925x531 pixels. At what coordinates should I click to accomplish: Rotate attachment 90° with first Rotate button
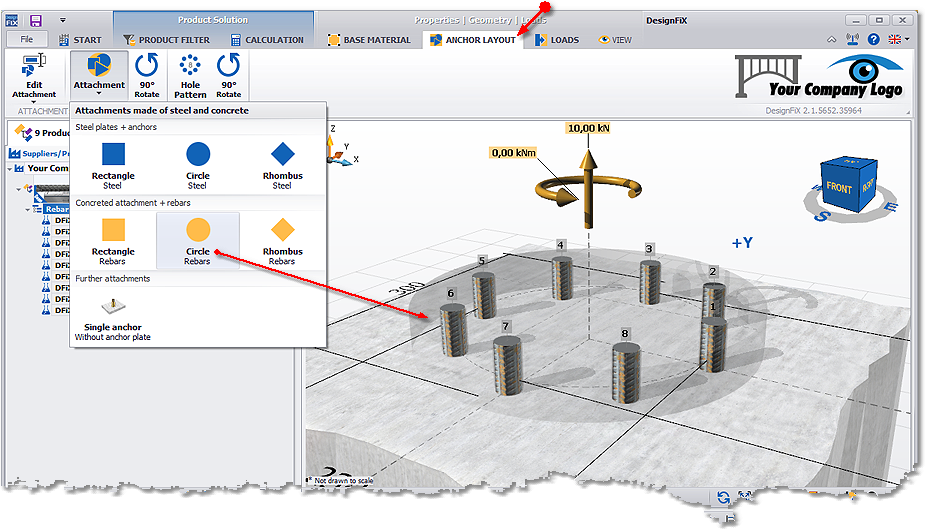[x=146, y=76]
